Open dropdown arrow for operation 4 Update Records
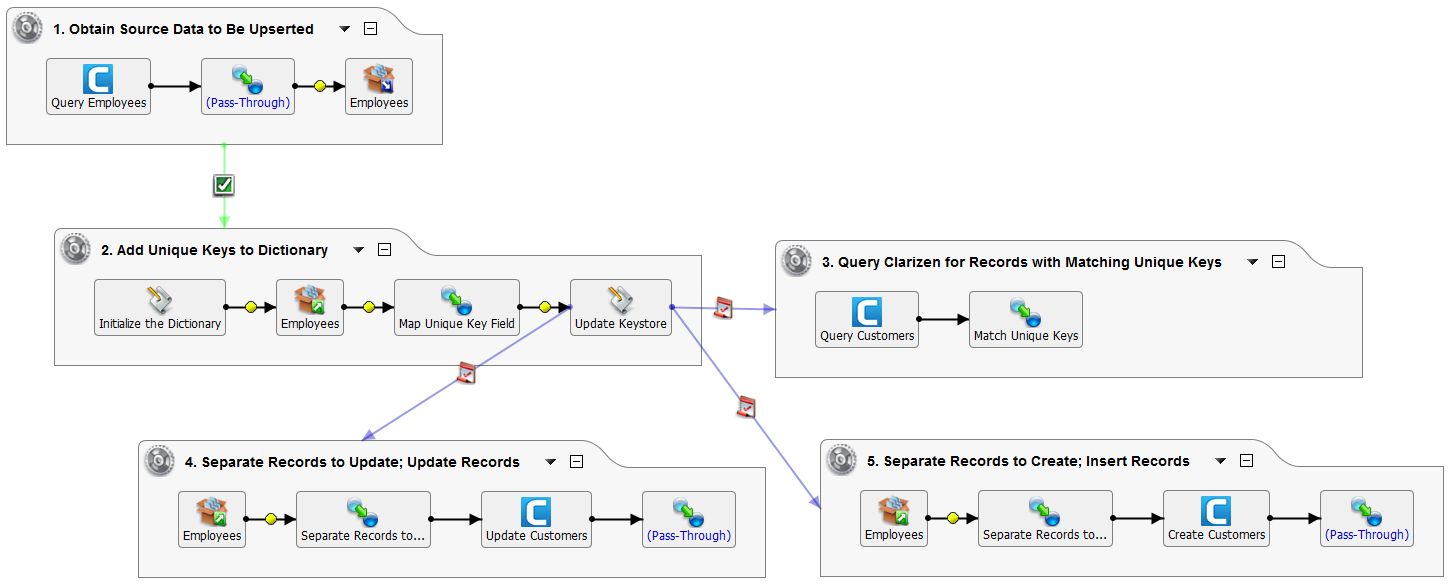Image resolution: width=1453 pixels, height=584 pixels. (x=551, y=462)
